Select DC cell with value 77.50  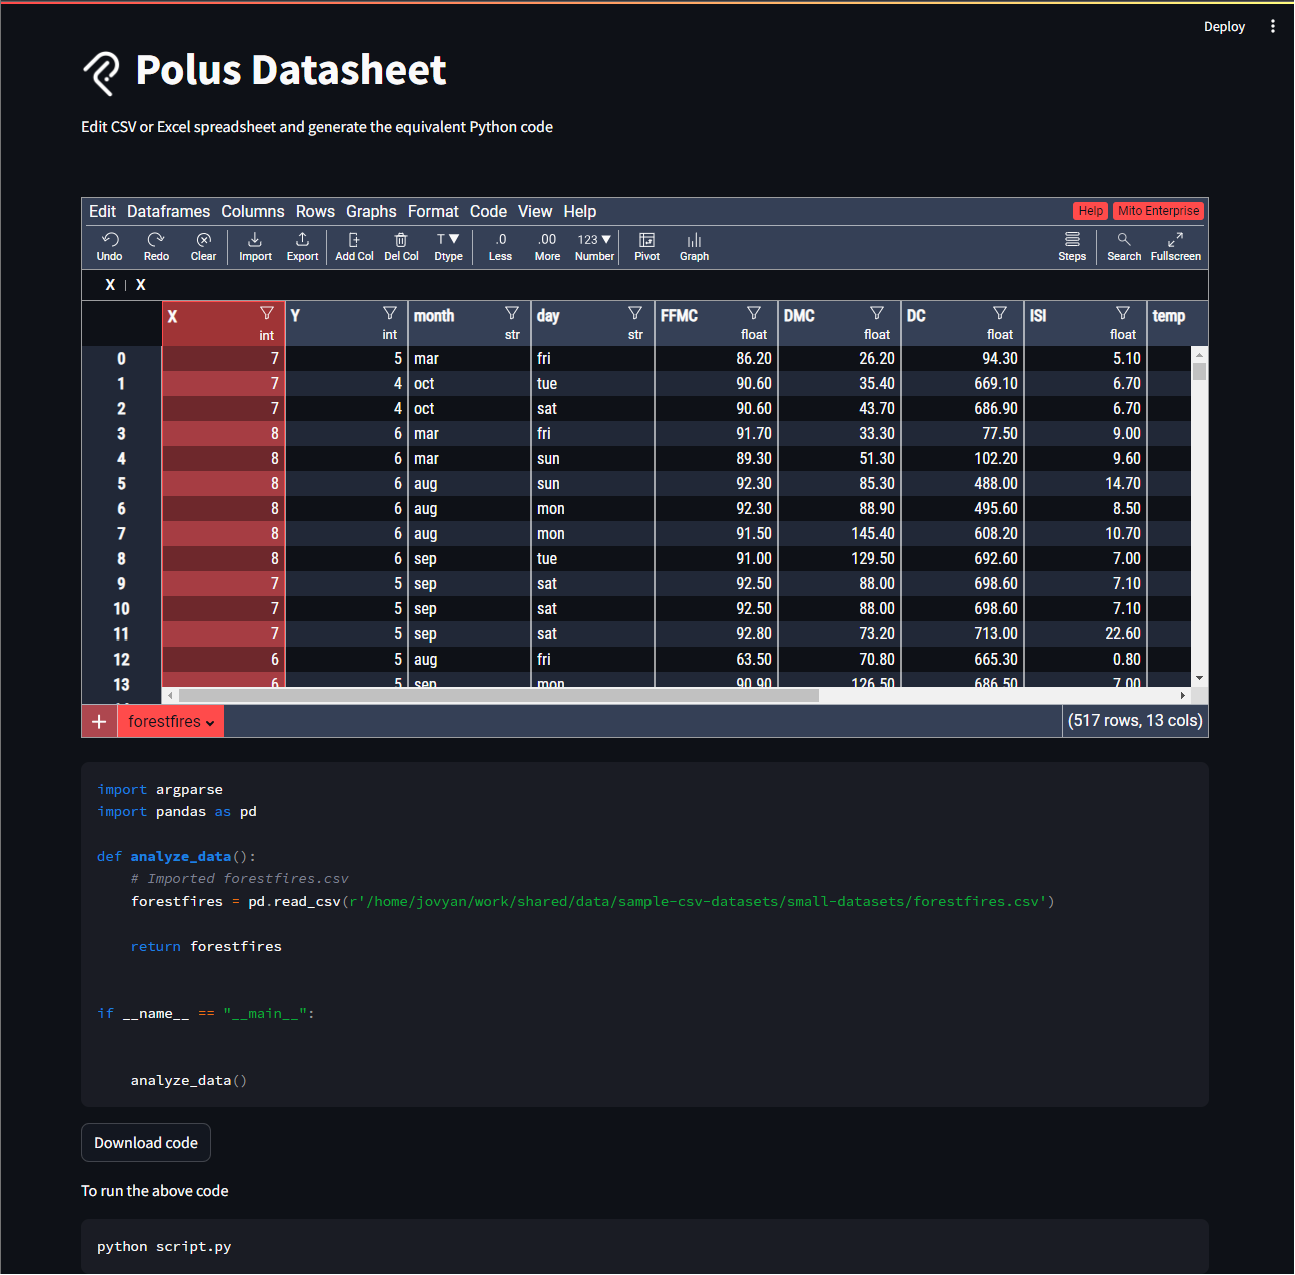(x=963, y=434)
